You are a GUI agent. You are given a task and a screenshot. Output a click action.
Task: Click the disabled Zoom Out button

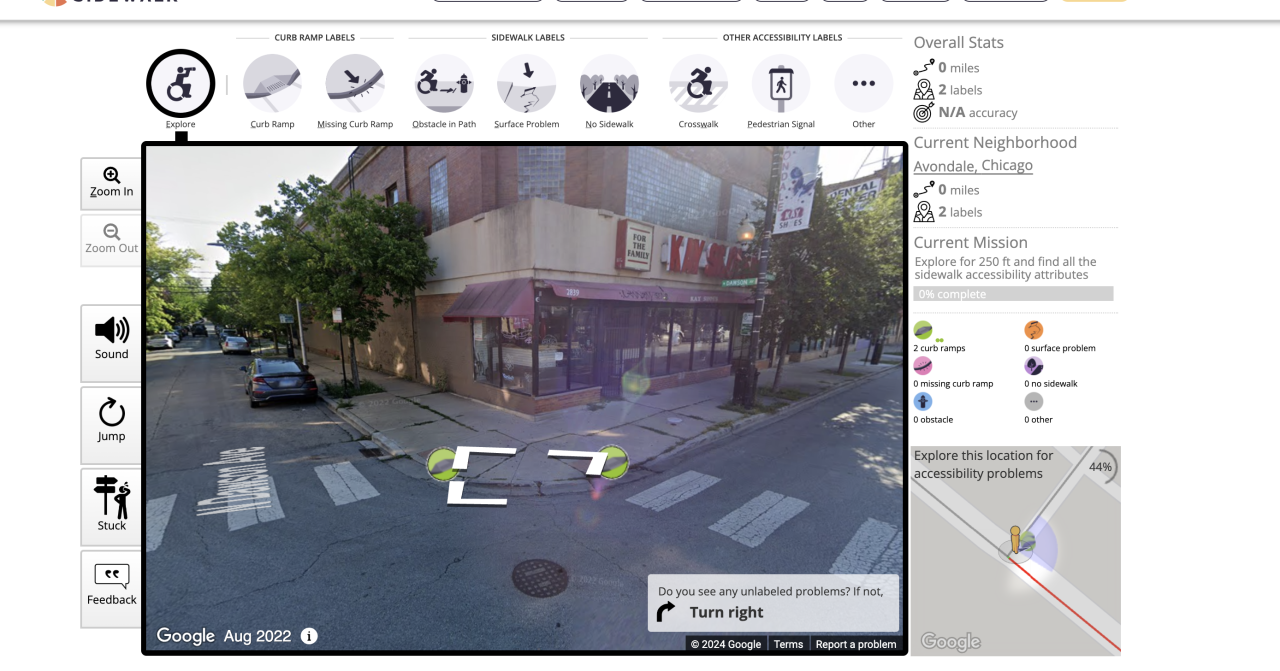point(111,240)
